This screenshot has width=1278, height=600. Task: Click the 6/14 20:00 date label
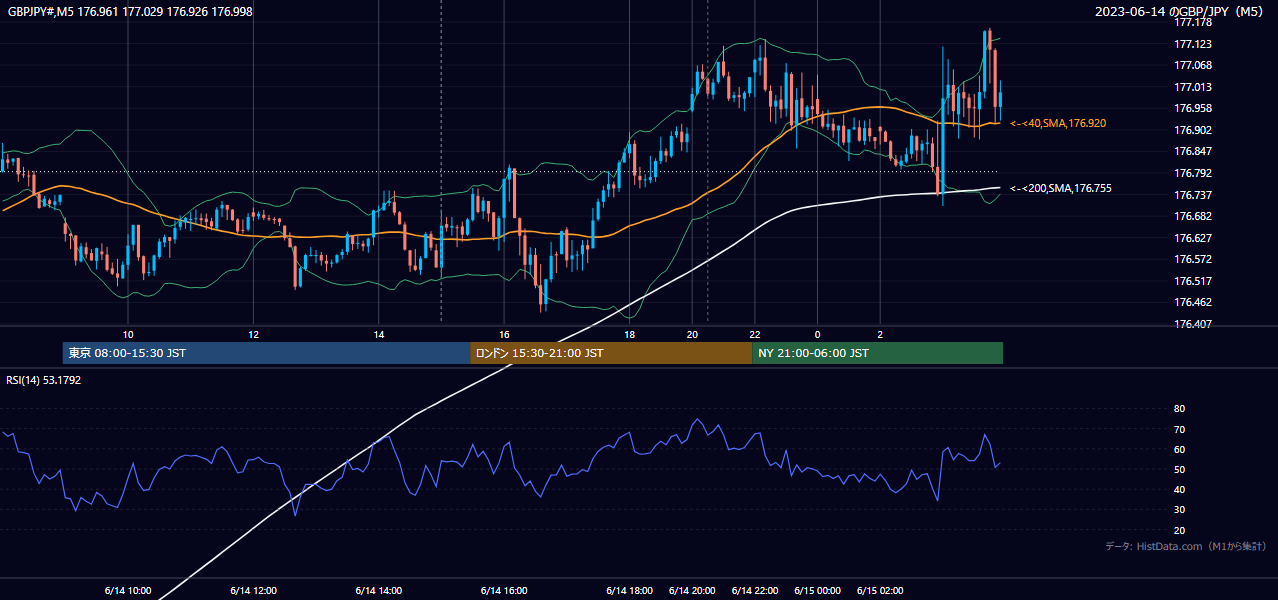click(692, 590)
